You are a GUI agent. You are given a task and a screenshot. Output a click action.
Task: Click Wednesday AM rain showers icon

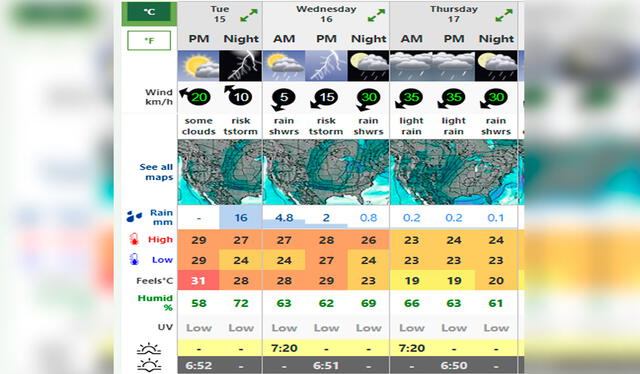pyautogui.click(x=284, y=66)
